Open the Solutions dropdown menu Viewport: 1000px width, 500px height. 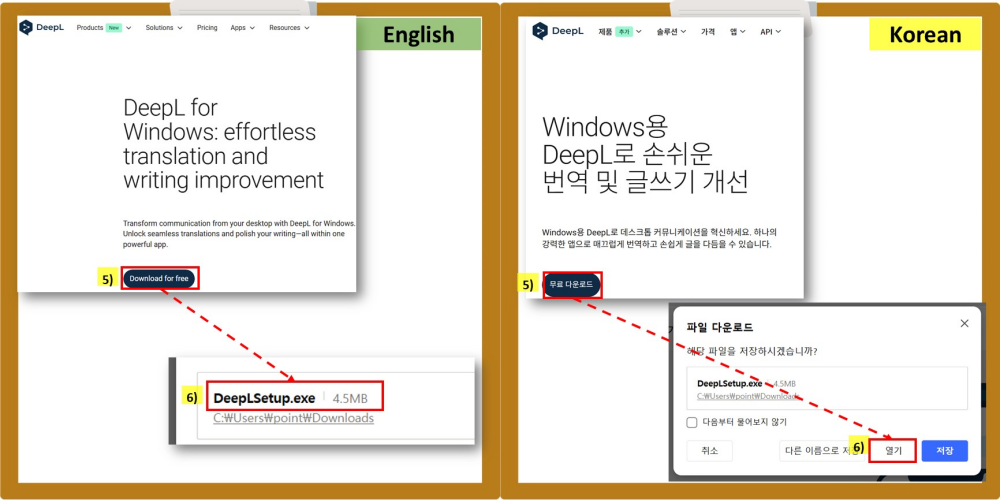[x=164, y=28]
